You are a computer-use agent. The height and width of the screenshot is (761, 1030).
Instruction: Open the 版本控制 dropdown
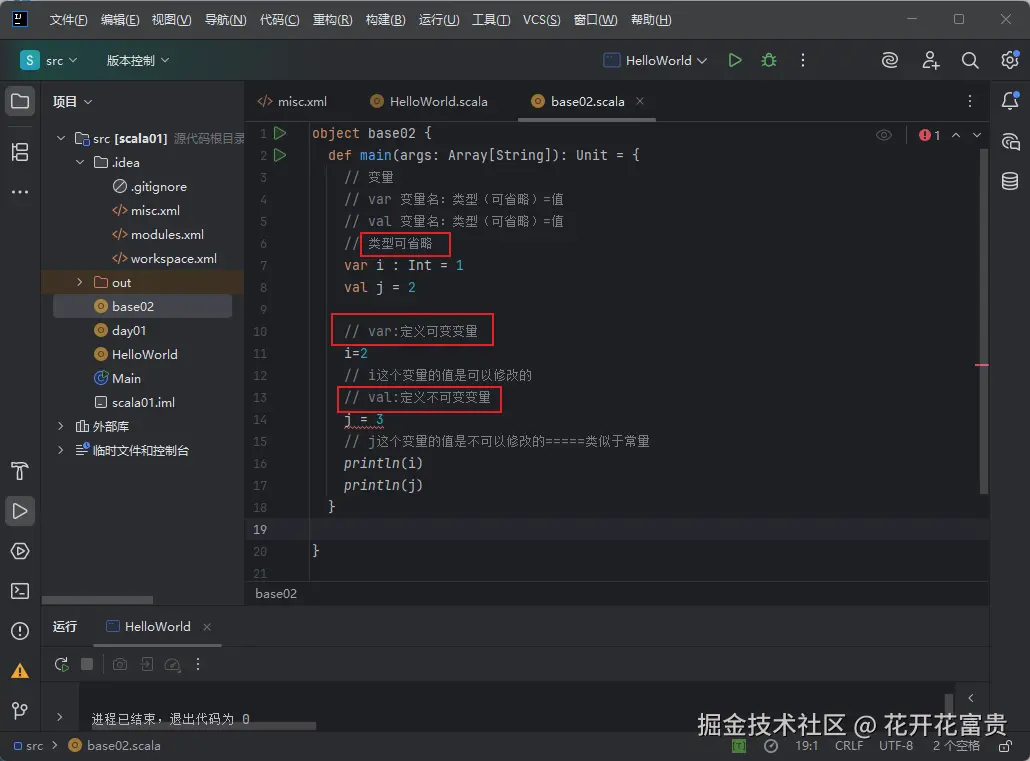138,60
